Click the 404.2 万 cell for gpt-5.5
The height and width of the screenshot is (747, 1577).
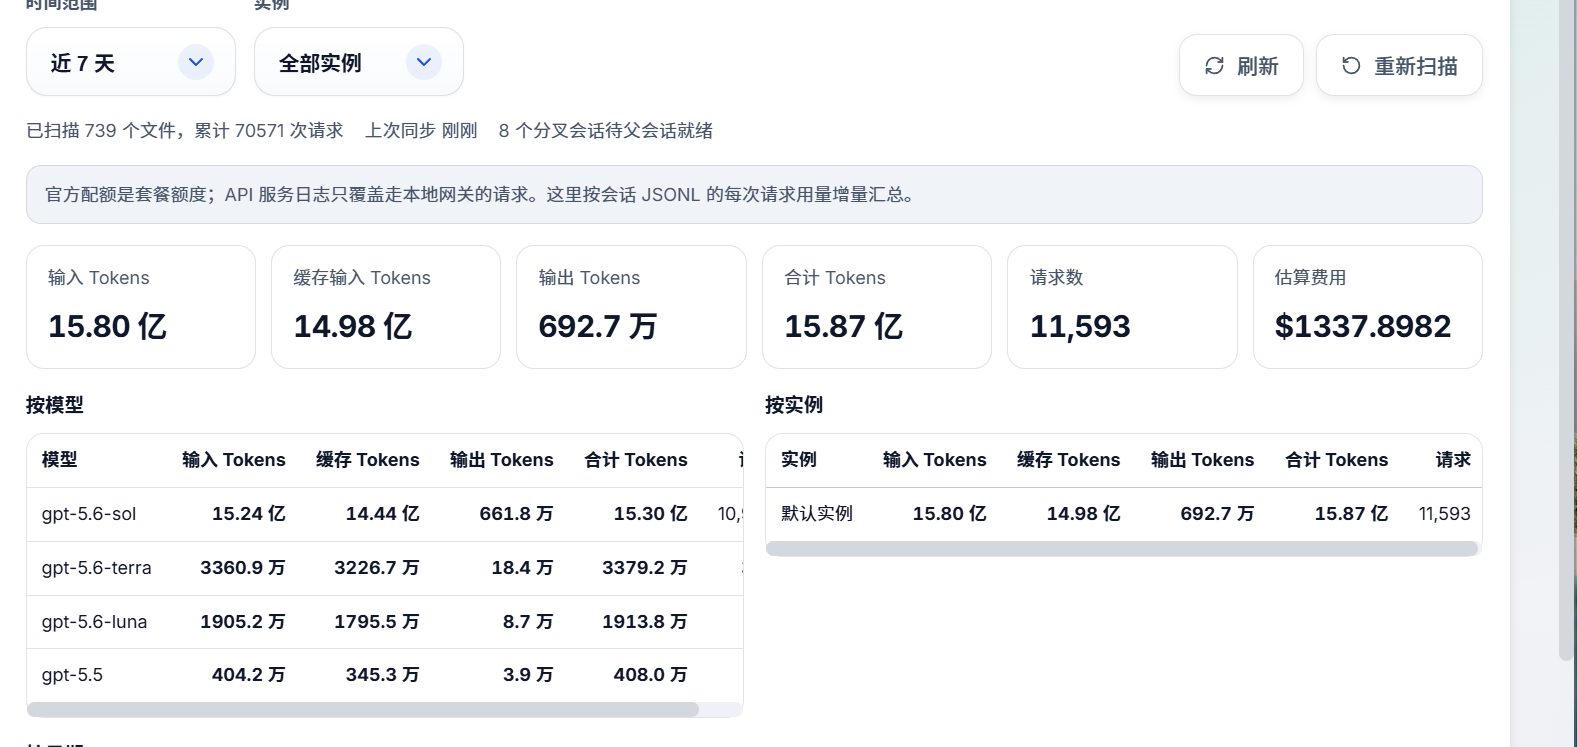coord(249,675)
